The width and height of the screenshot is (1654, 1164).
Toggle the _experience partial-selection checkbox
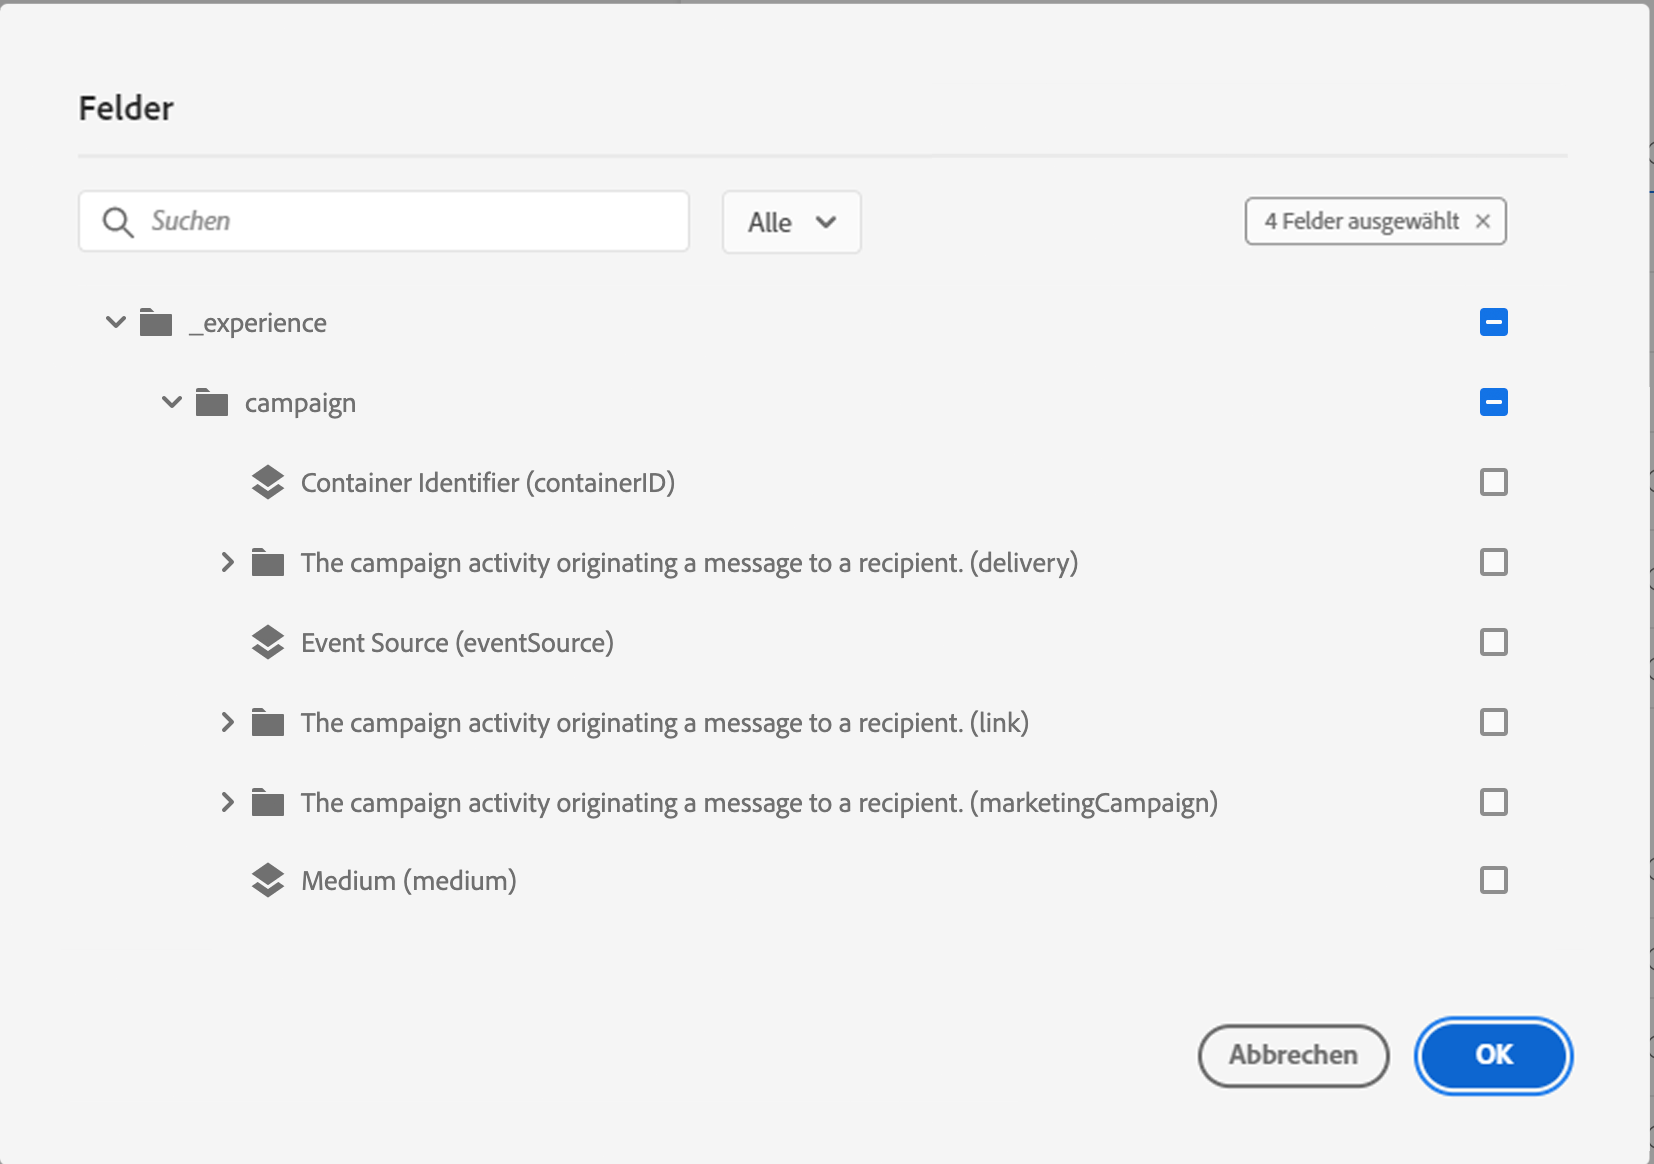click(x=1493, y=322)
